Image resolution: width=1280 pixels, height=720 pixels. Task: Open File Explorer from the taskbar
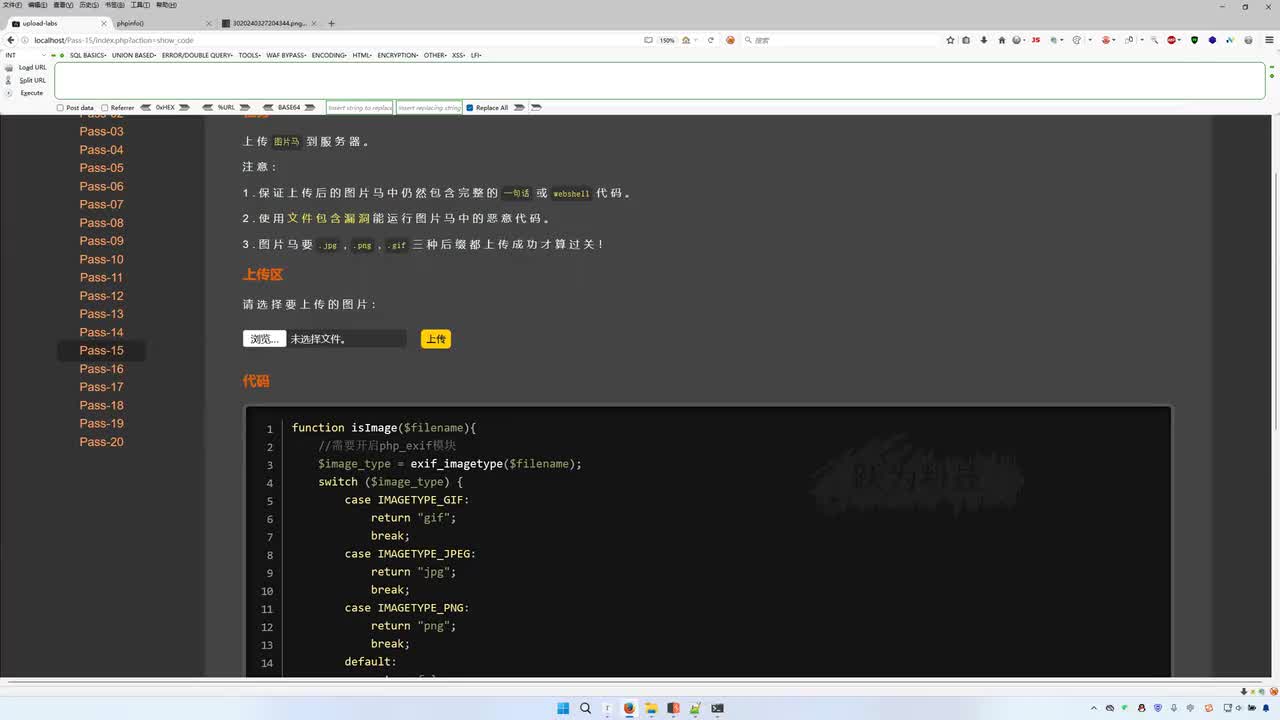point(651,708)
